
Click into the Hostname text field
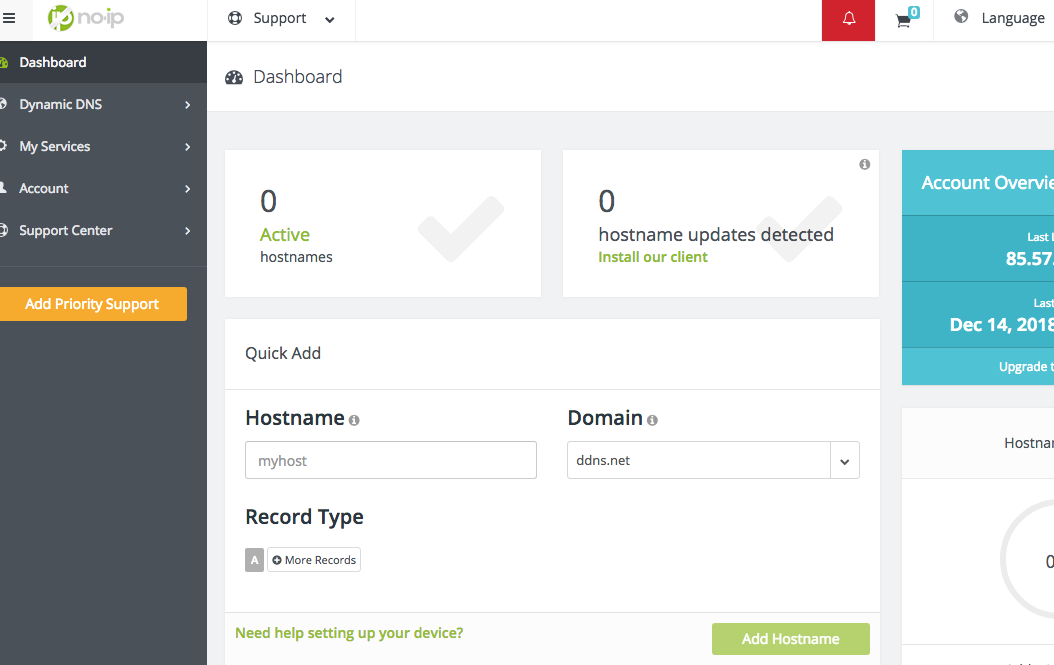click(390, 461)
